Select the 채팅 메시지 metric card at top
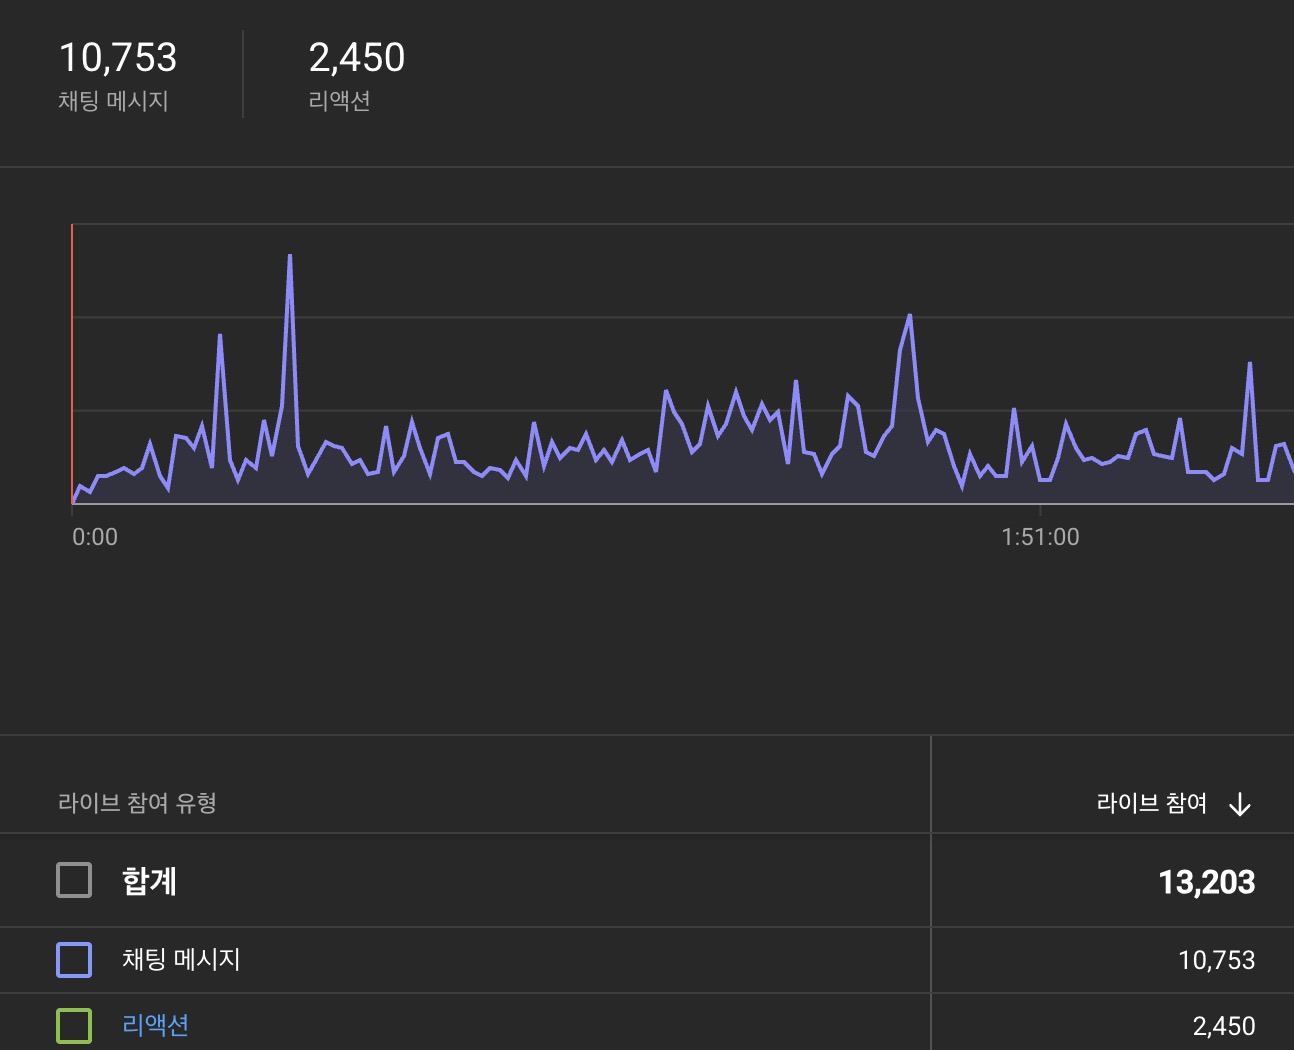The image size is (1294, 1050). click(118, 75)
